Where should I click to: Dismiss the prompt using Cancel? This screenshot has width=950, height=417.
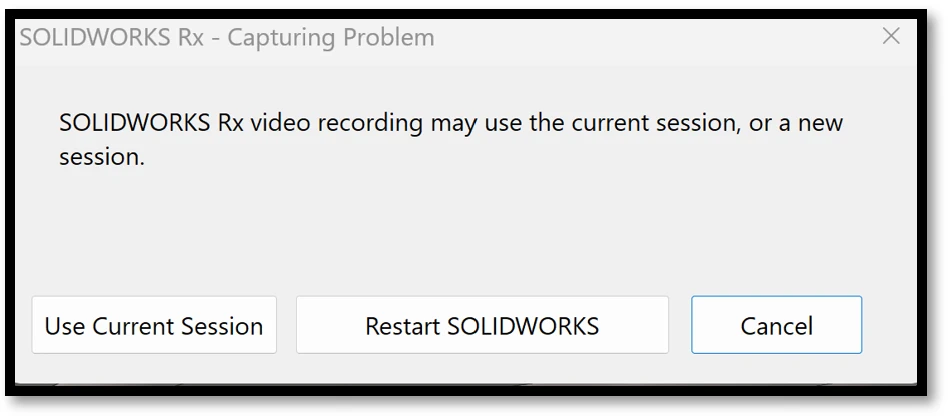pyautogui.click(x=776, y=325)
